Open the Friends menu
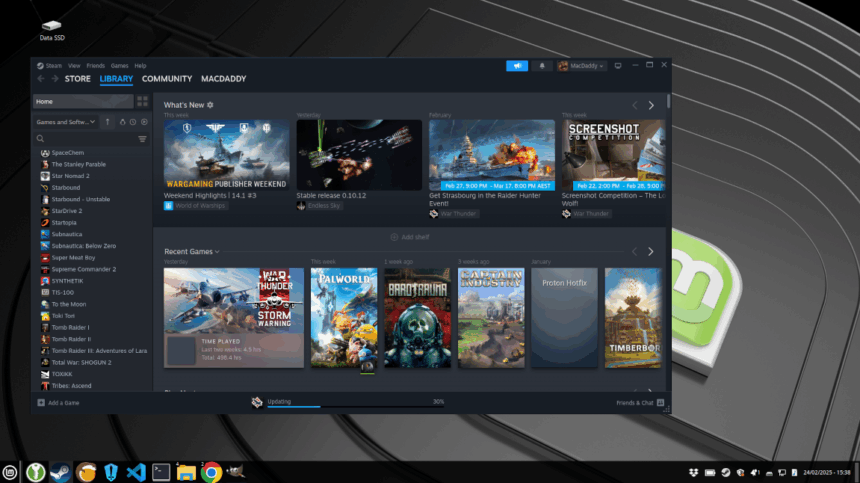Image resolution: width=860 pixels, height=483 pixels. [95, 66]
